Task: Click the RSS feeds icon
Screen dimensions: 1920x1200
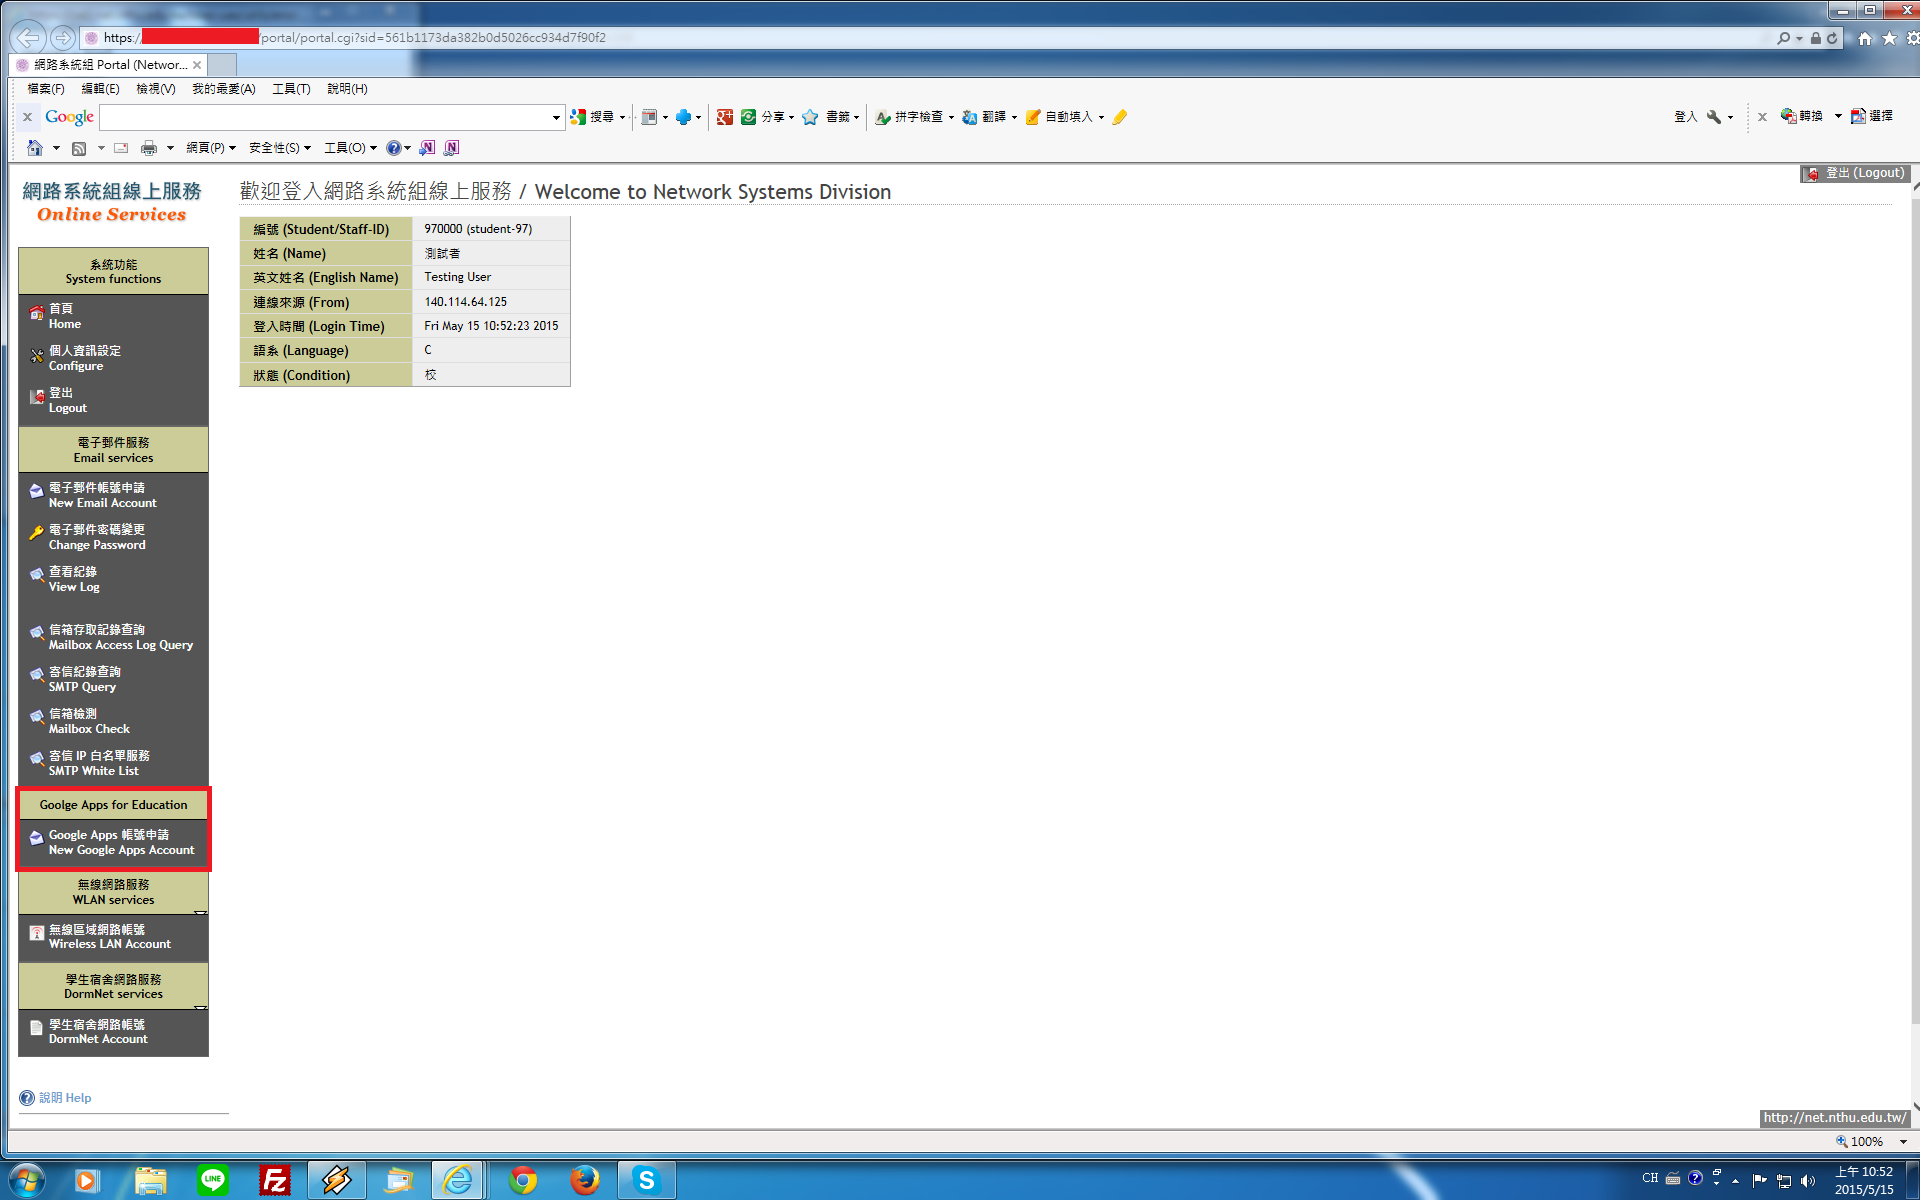Action: pos(79,148)
